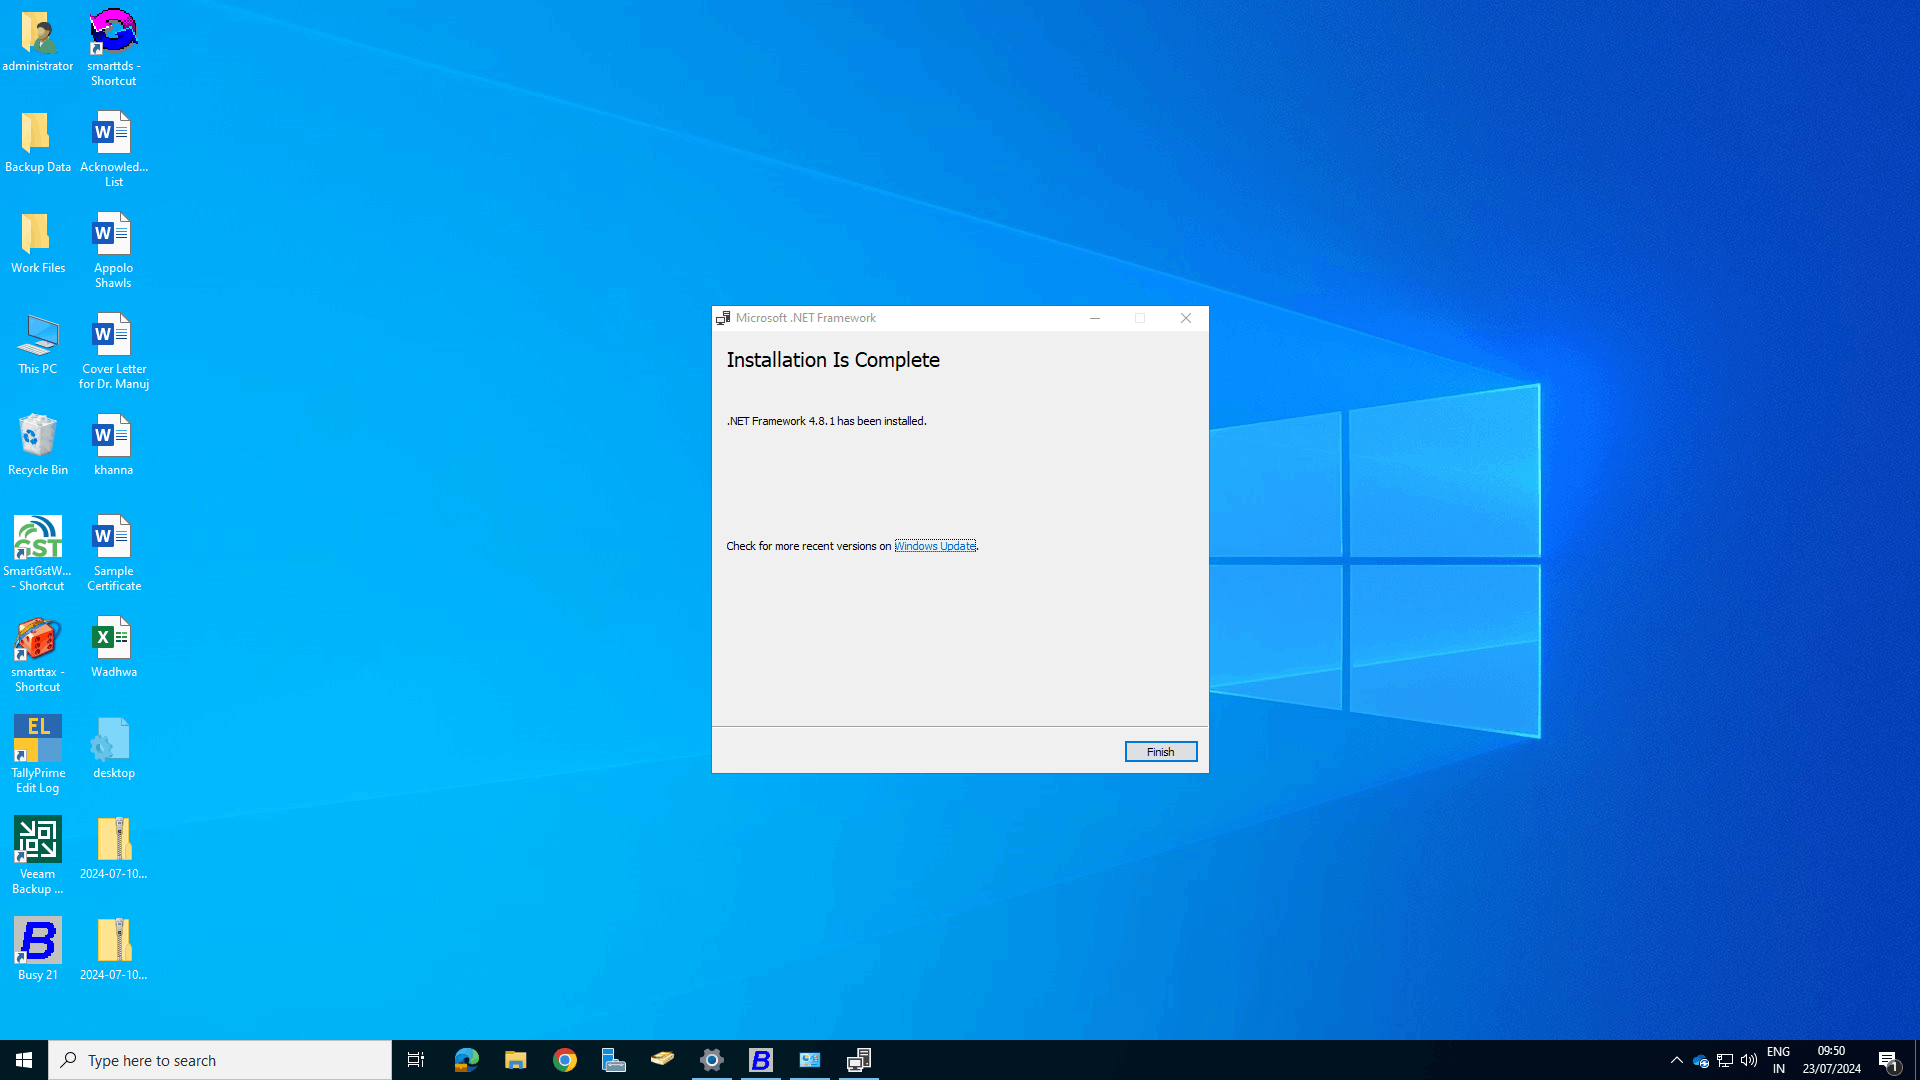Viewport: 1920px width, 1080px height.
Task: Open the Action Center notifications
Action: [1889, 1060]
